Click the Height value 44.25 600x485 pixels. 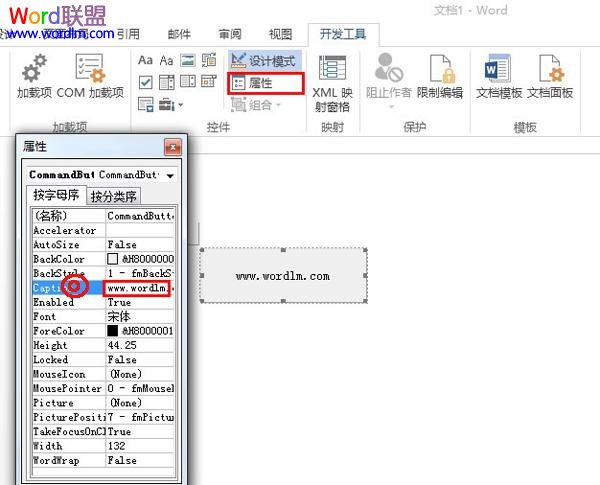(140, 345)
